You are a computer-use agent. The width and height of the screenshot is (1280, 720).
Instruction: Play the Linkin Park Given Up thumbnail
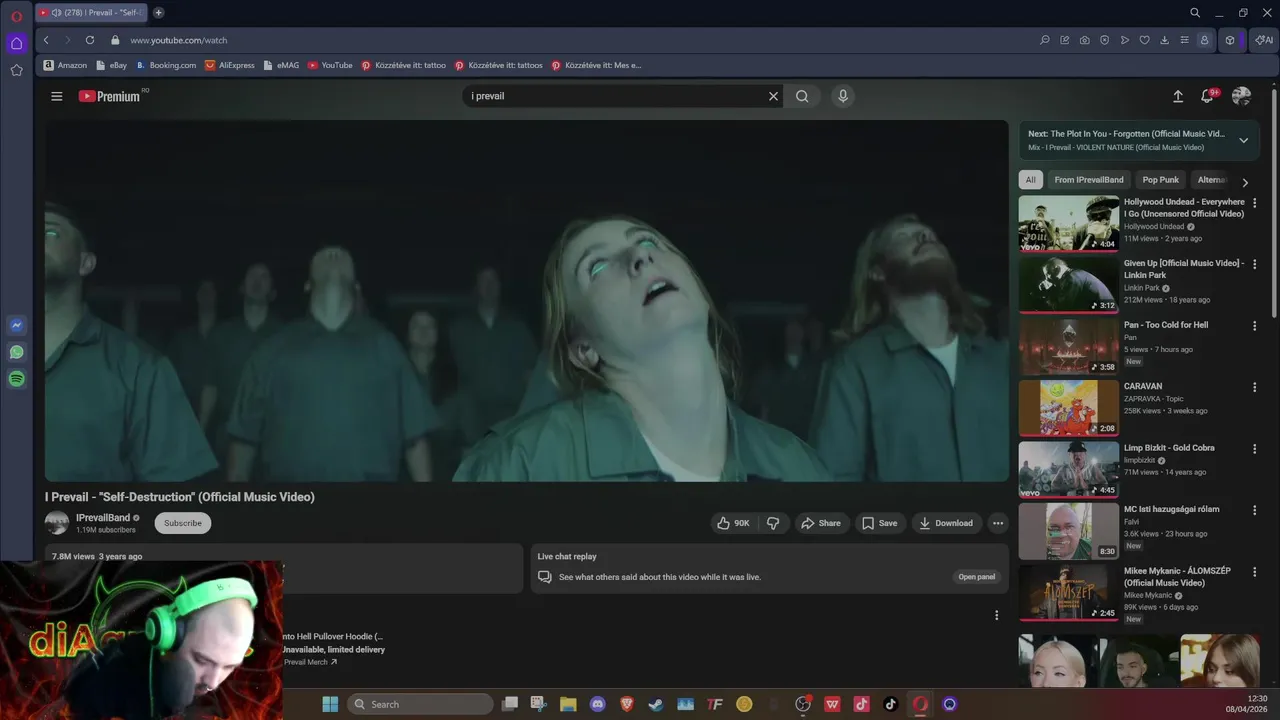1069,285
